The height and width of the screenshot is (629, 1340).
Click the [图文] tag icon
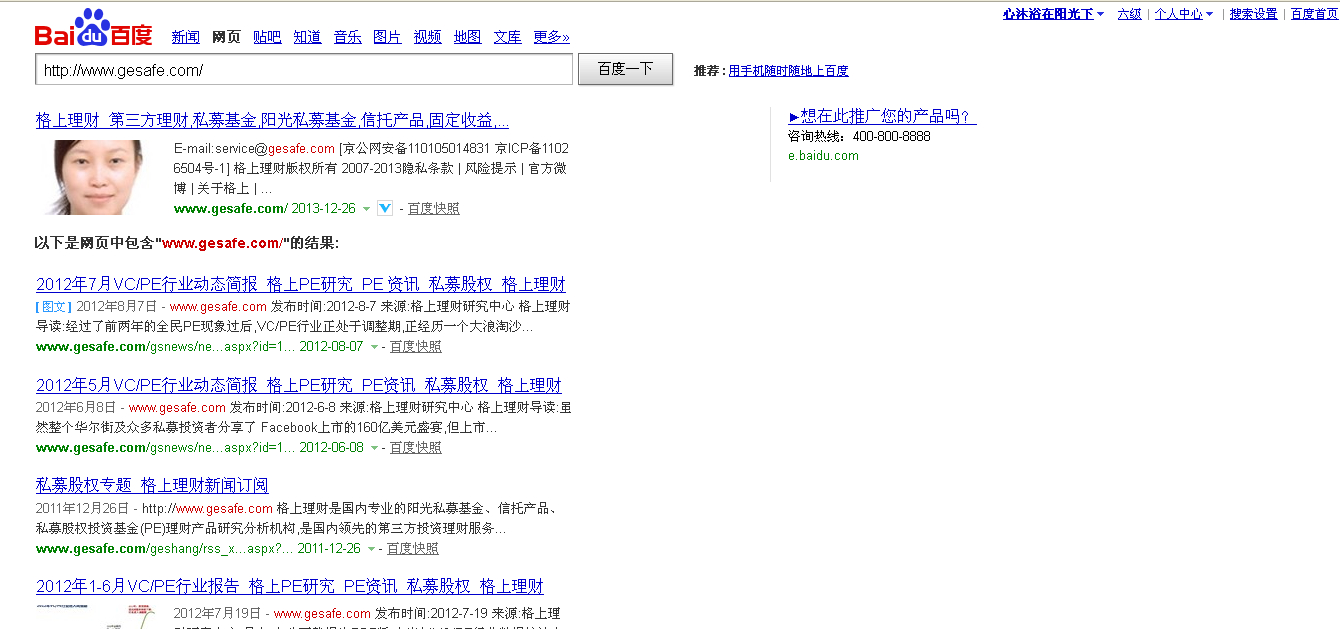coord(54,307)
